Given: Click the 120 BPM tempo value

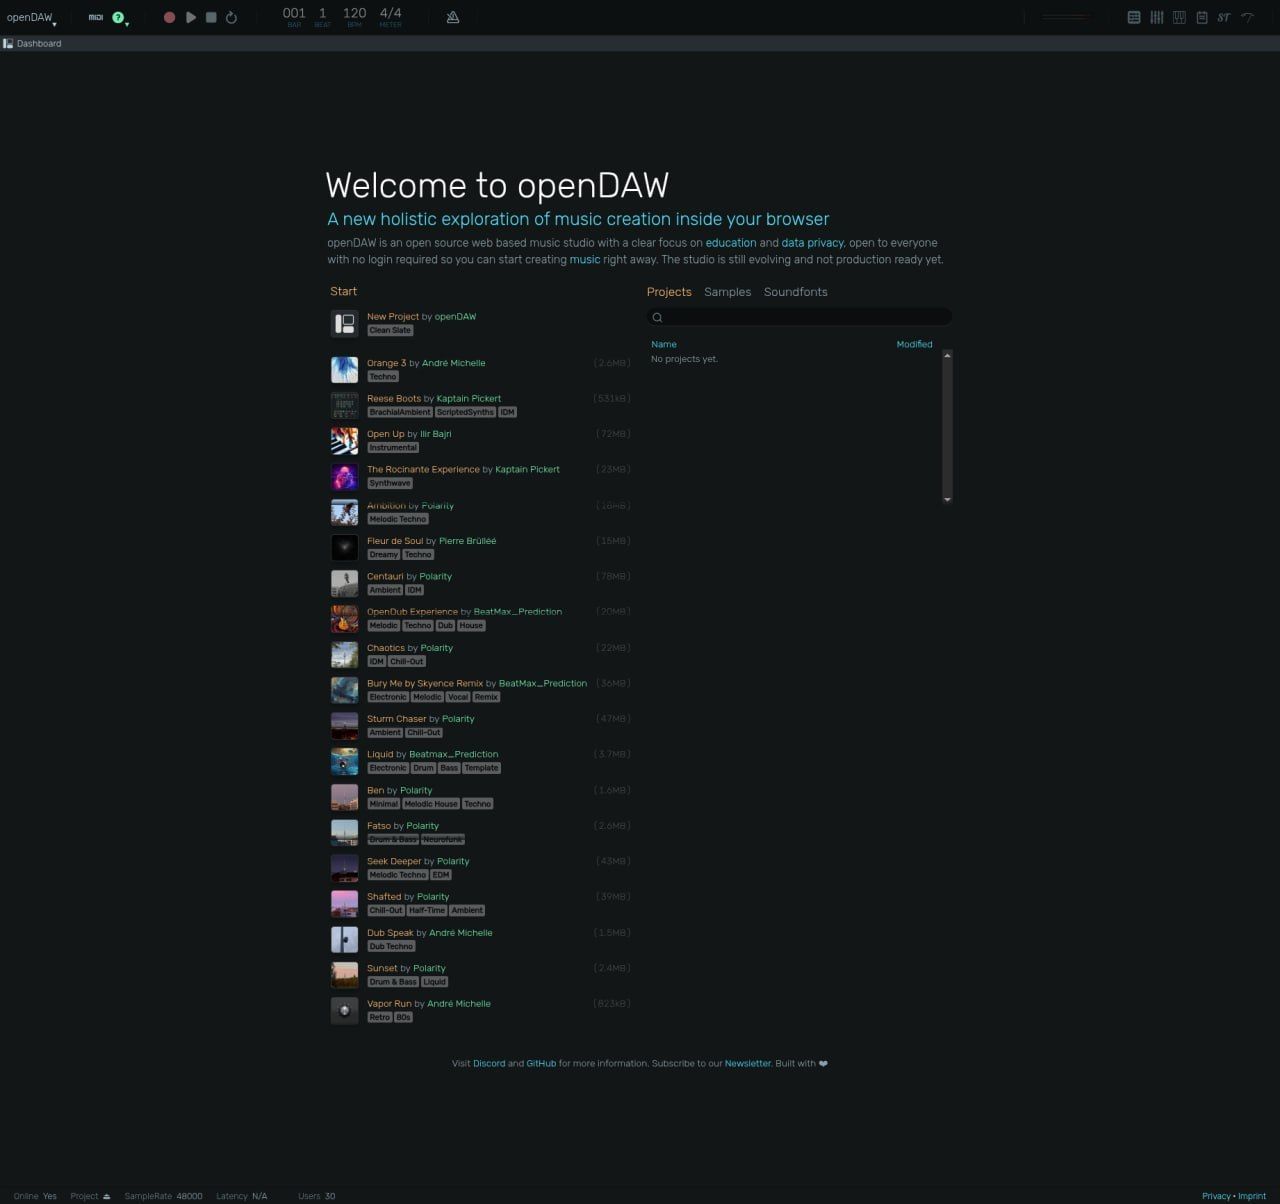Looking at the screenshot, I should (x=354, y=14).
